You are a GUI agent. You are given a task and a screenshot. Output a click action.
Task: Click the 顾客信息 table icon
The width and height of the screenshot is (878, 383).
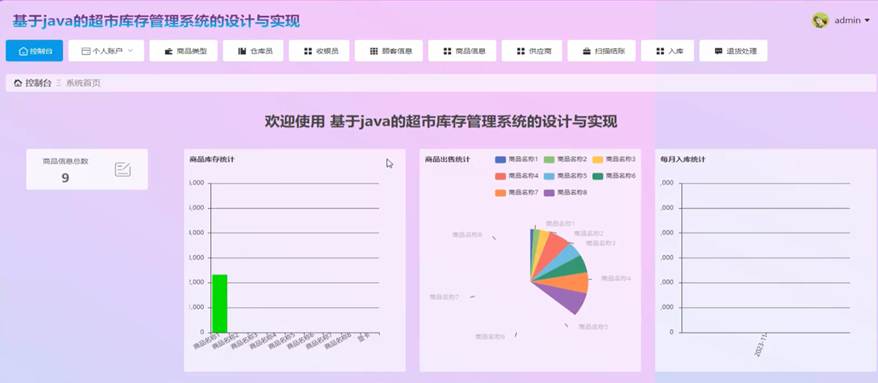[374, 51]
